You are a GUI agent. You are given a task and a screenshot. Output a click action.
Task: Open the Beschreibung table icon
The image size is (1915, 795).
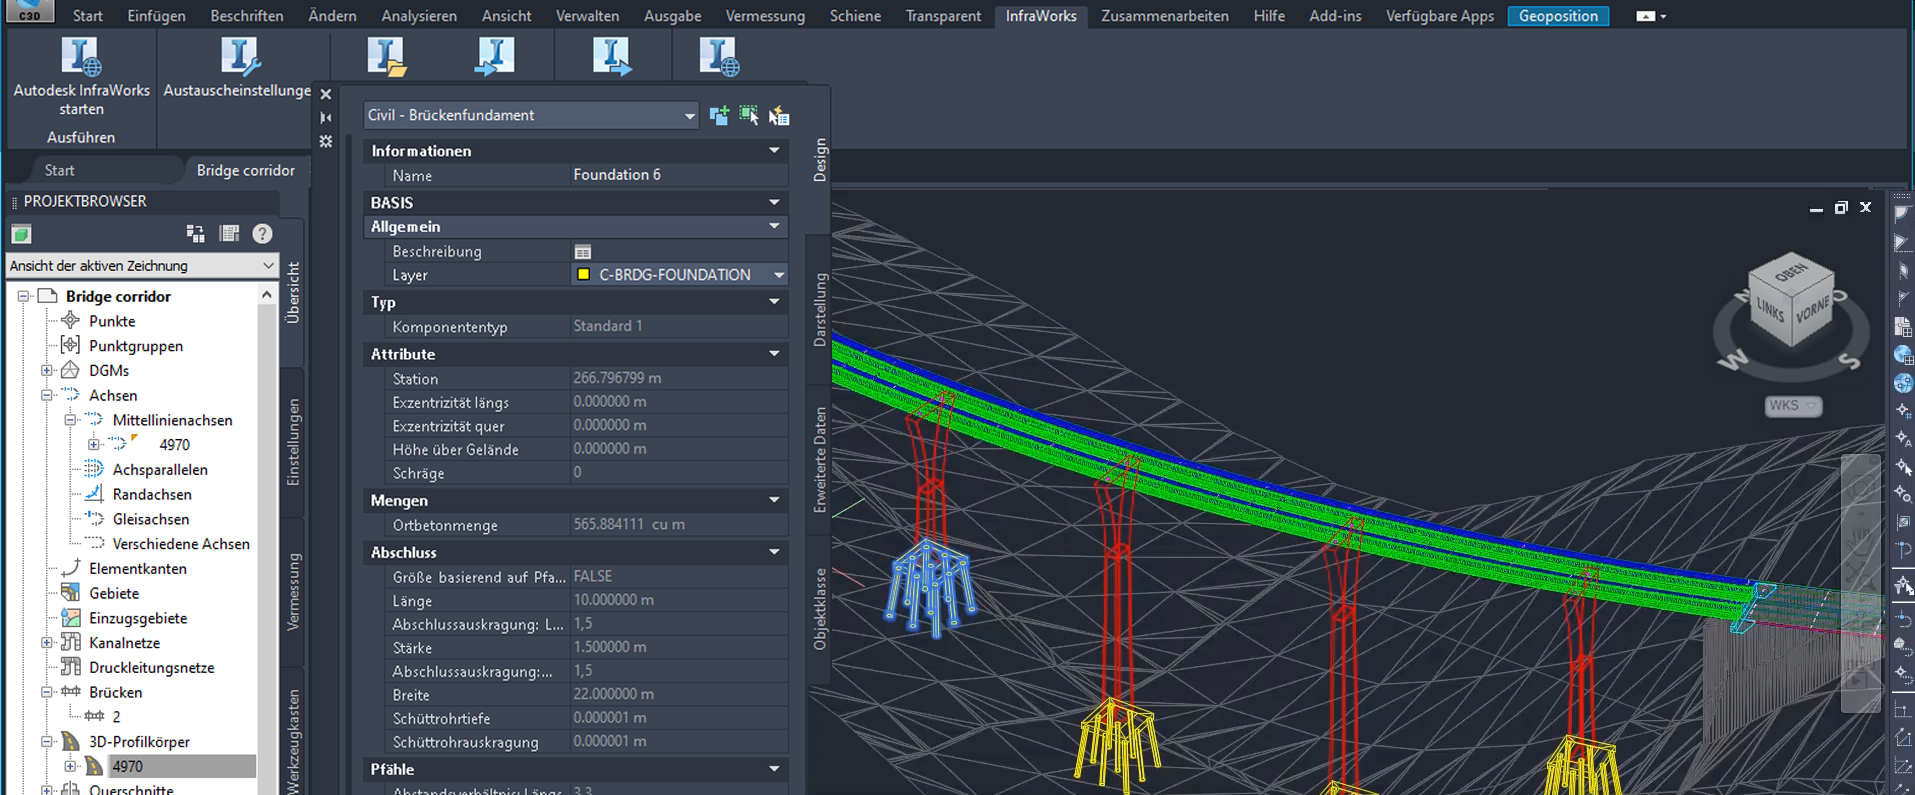tap(583, 252)
